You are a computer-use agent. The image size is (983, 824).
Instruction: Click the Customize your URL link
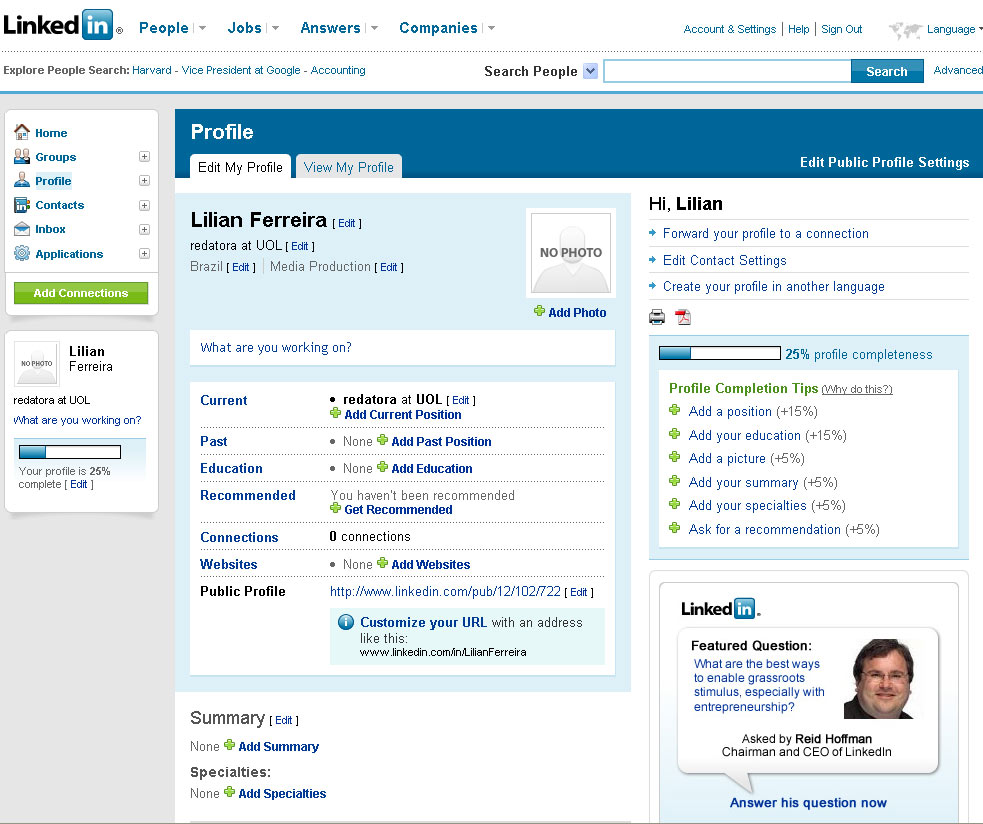pyautogui.click(x=423, y=622)
